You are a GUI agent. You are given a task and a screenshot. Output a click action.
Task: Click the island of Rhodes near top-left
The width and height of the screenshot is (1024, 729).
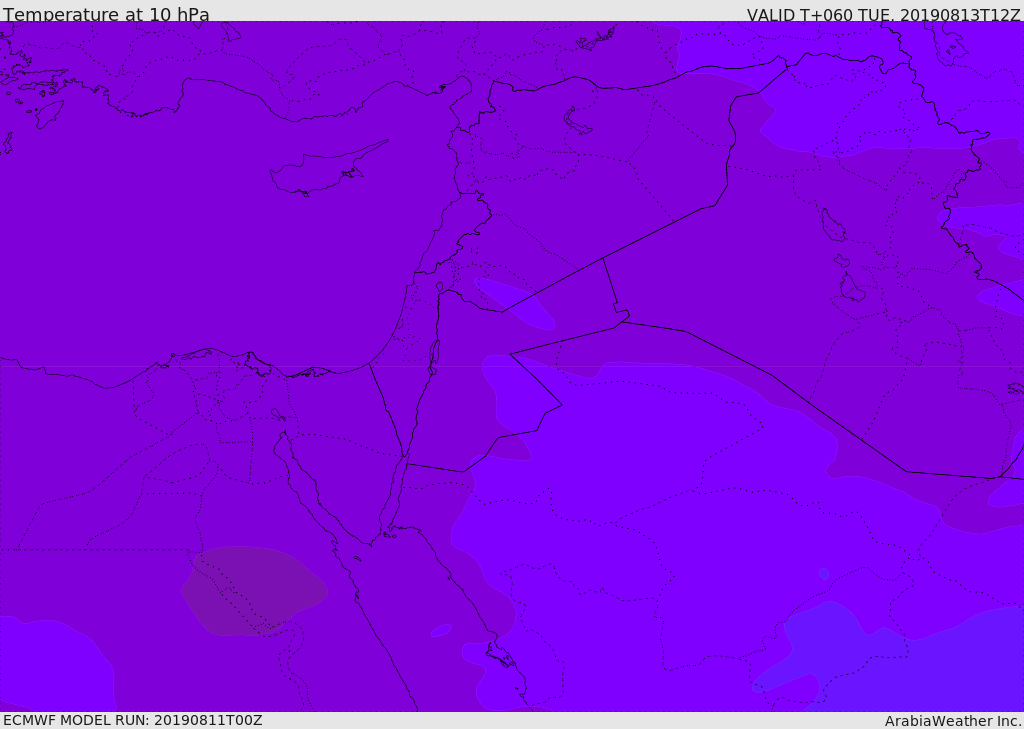pyautogui.click(x=48, y=113)
